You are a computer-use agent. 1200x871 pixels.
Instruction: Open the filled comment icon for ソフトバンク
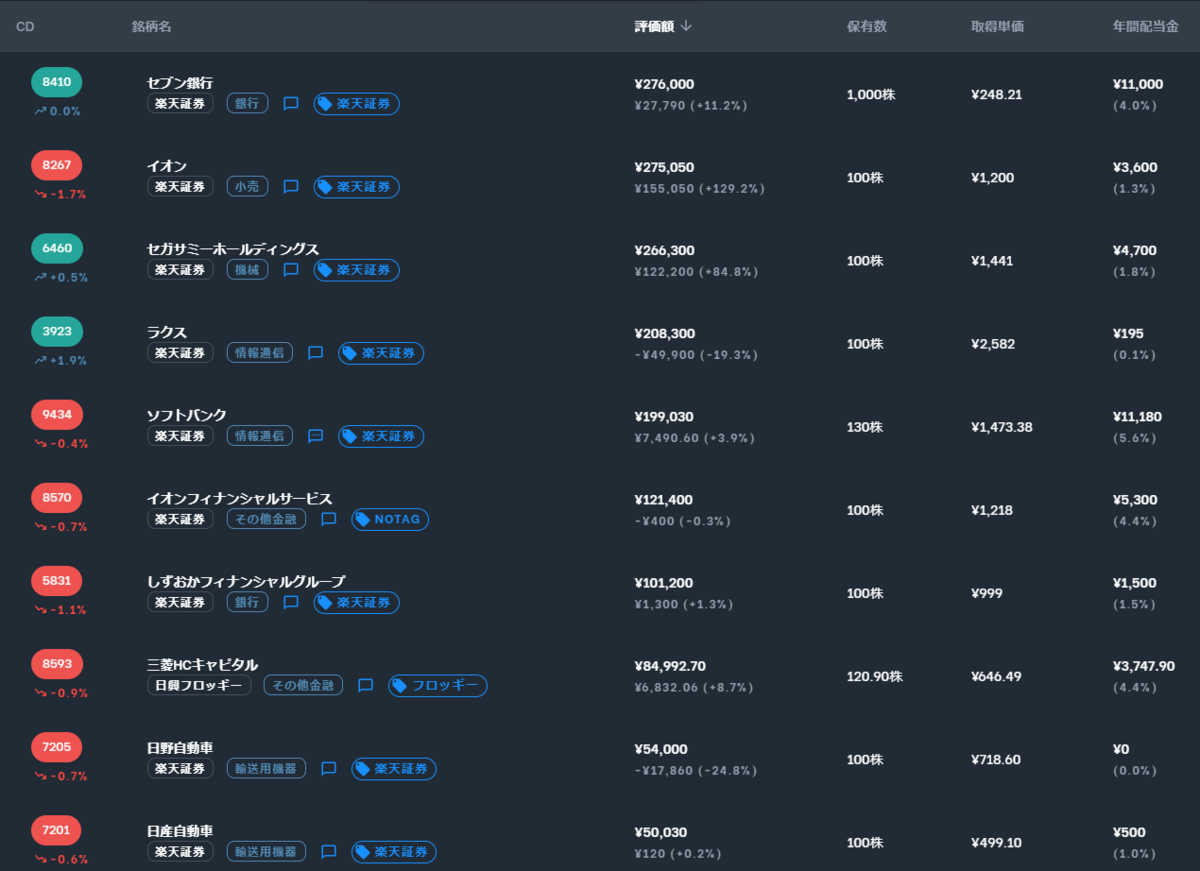coord(315,435)
